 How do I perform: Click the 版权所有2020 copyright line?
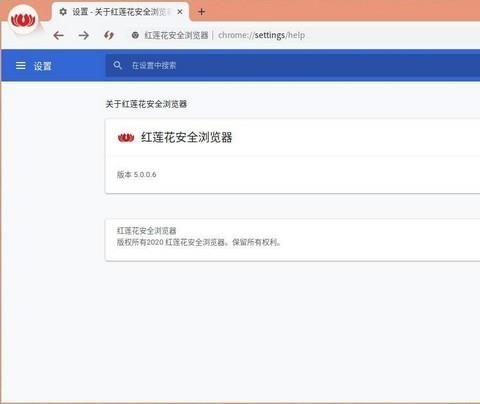click(199, 242)
